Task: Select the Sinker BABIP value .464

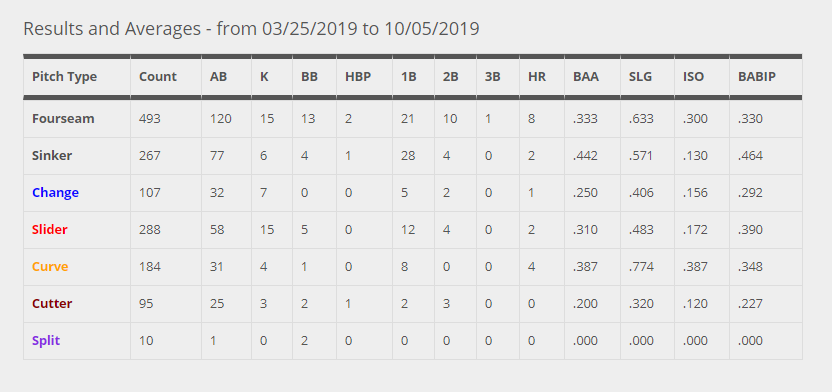Action: (750, 156)
